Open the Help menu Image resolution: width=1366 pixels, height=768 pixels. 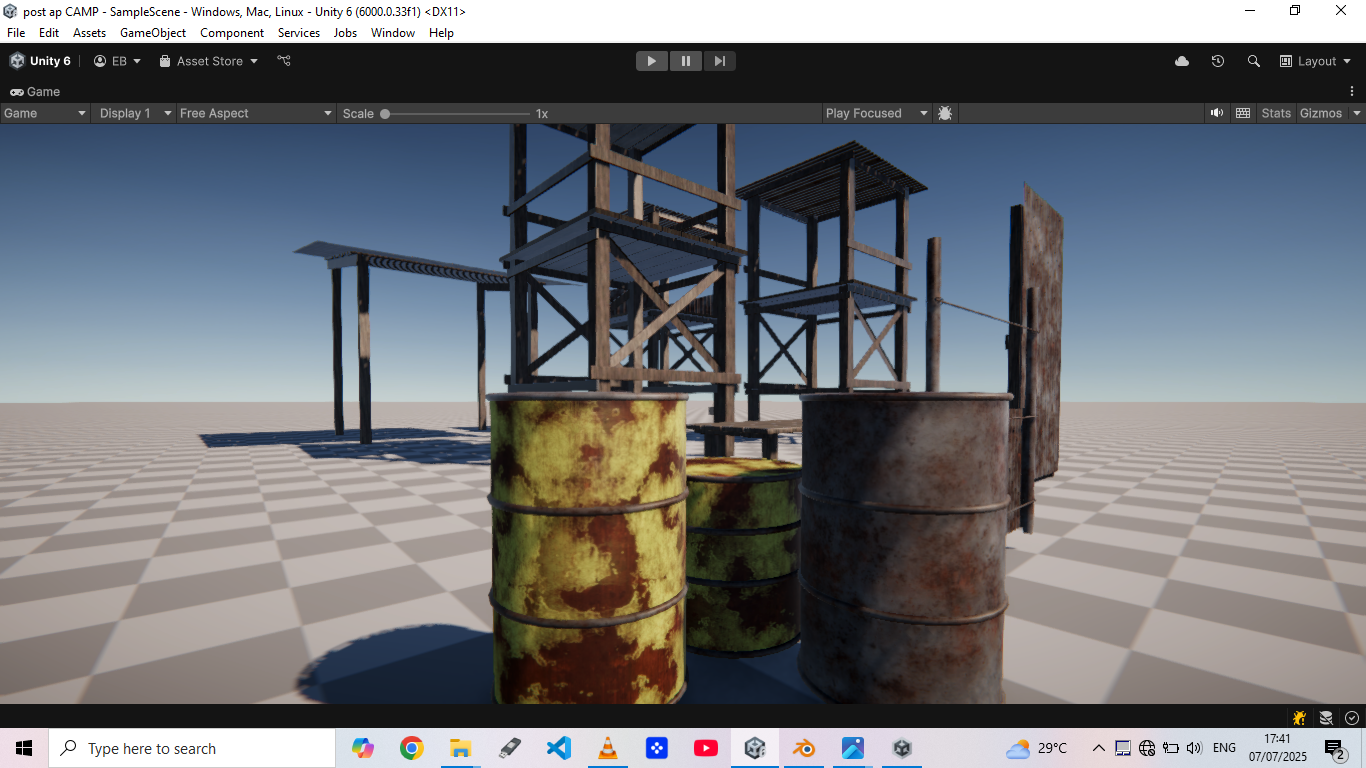(441, 33)
